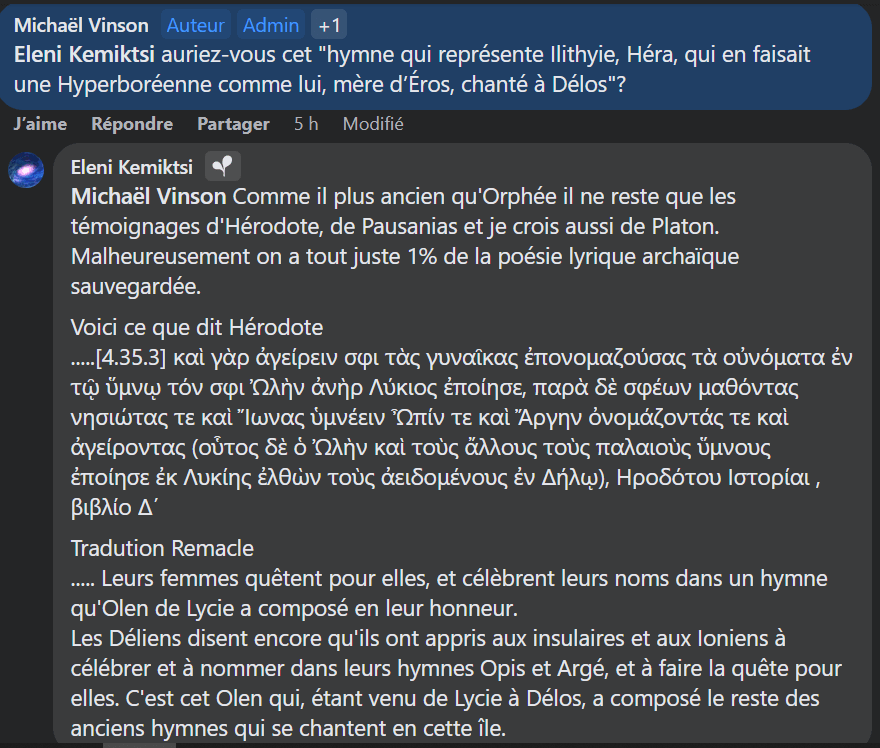This screenshot has height=748, width=880.
Task: Click Eleni Kemiktsi's galaxy profile picture
Action: click(x=26, y=171)
